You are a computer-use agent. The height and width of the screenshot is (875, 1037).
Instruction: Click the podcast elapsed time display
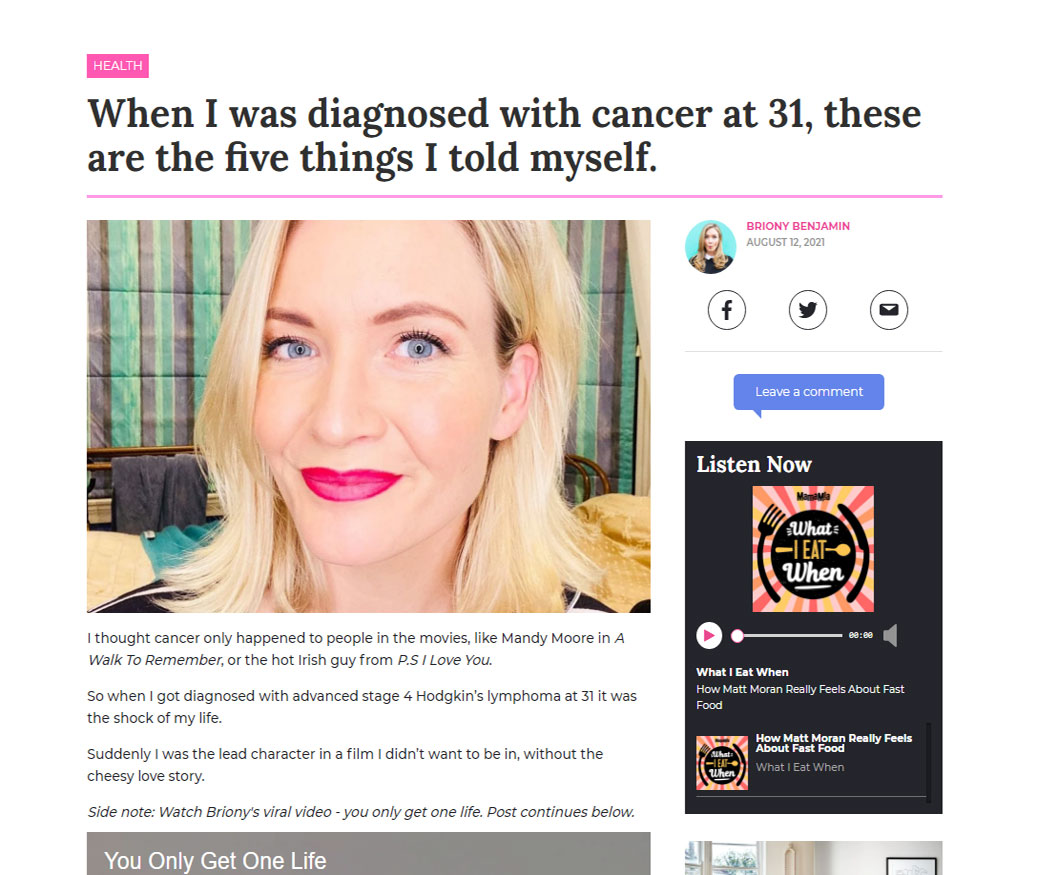tap(860, 636)
